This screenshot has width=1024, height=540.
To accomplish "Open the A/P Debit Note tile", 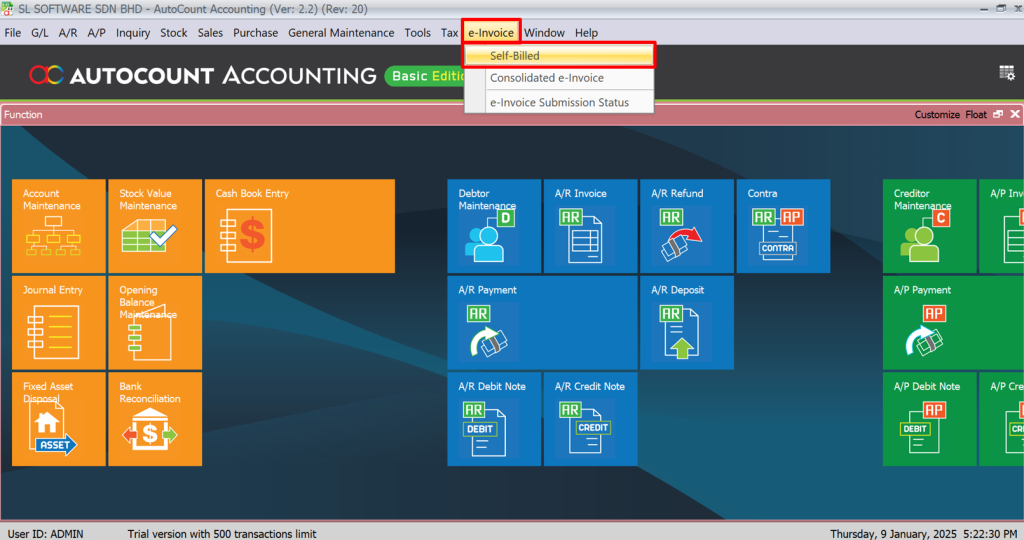I will [x=929, y=419].
